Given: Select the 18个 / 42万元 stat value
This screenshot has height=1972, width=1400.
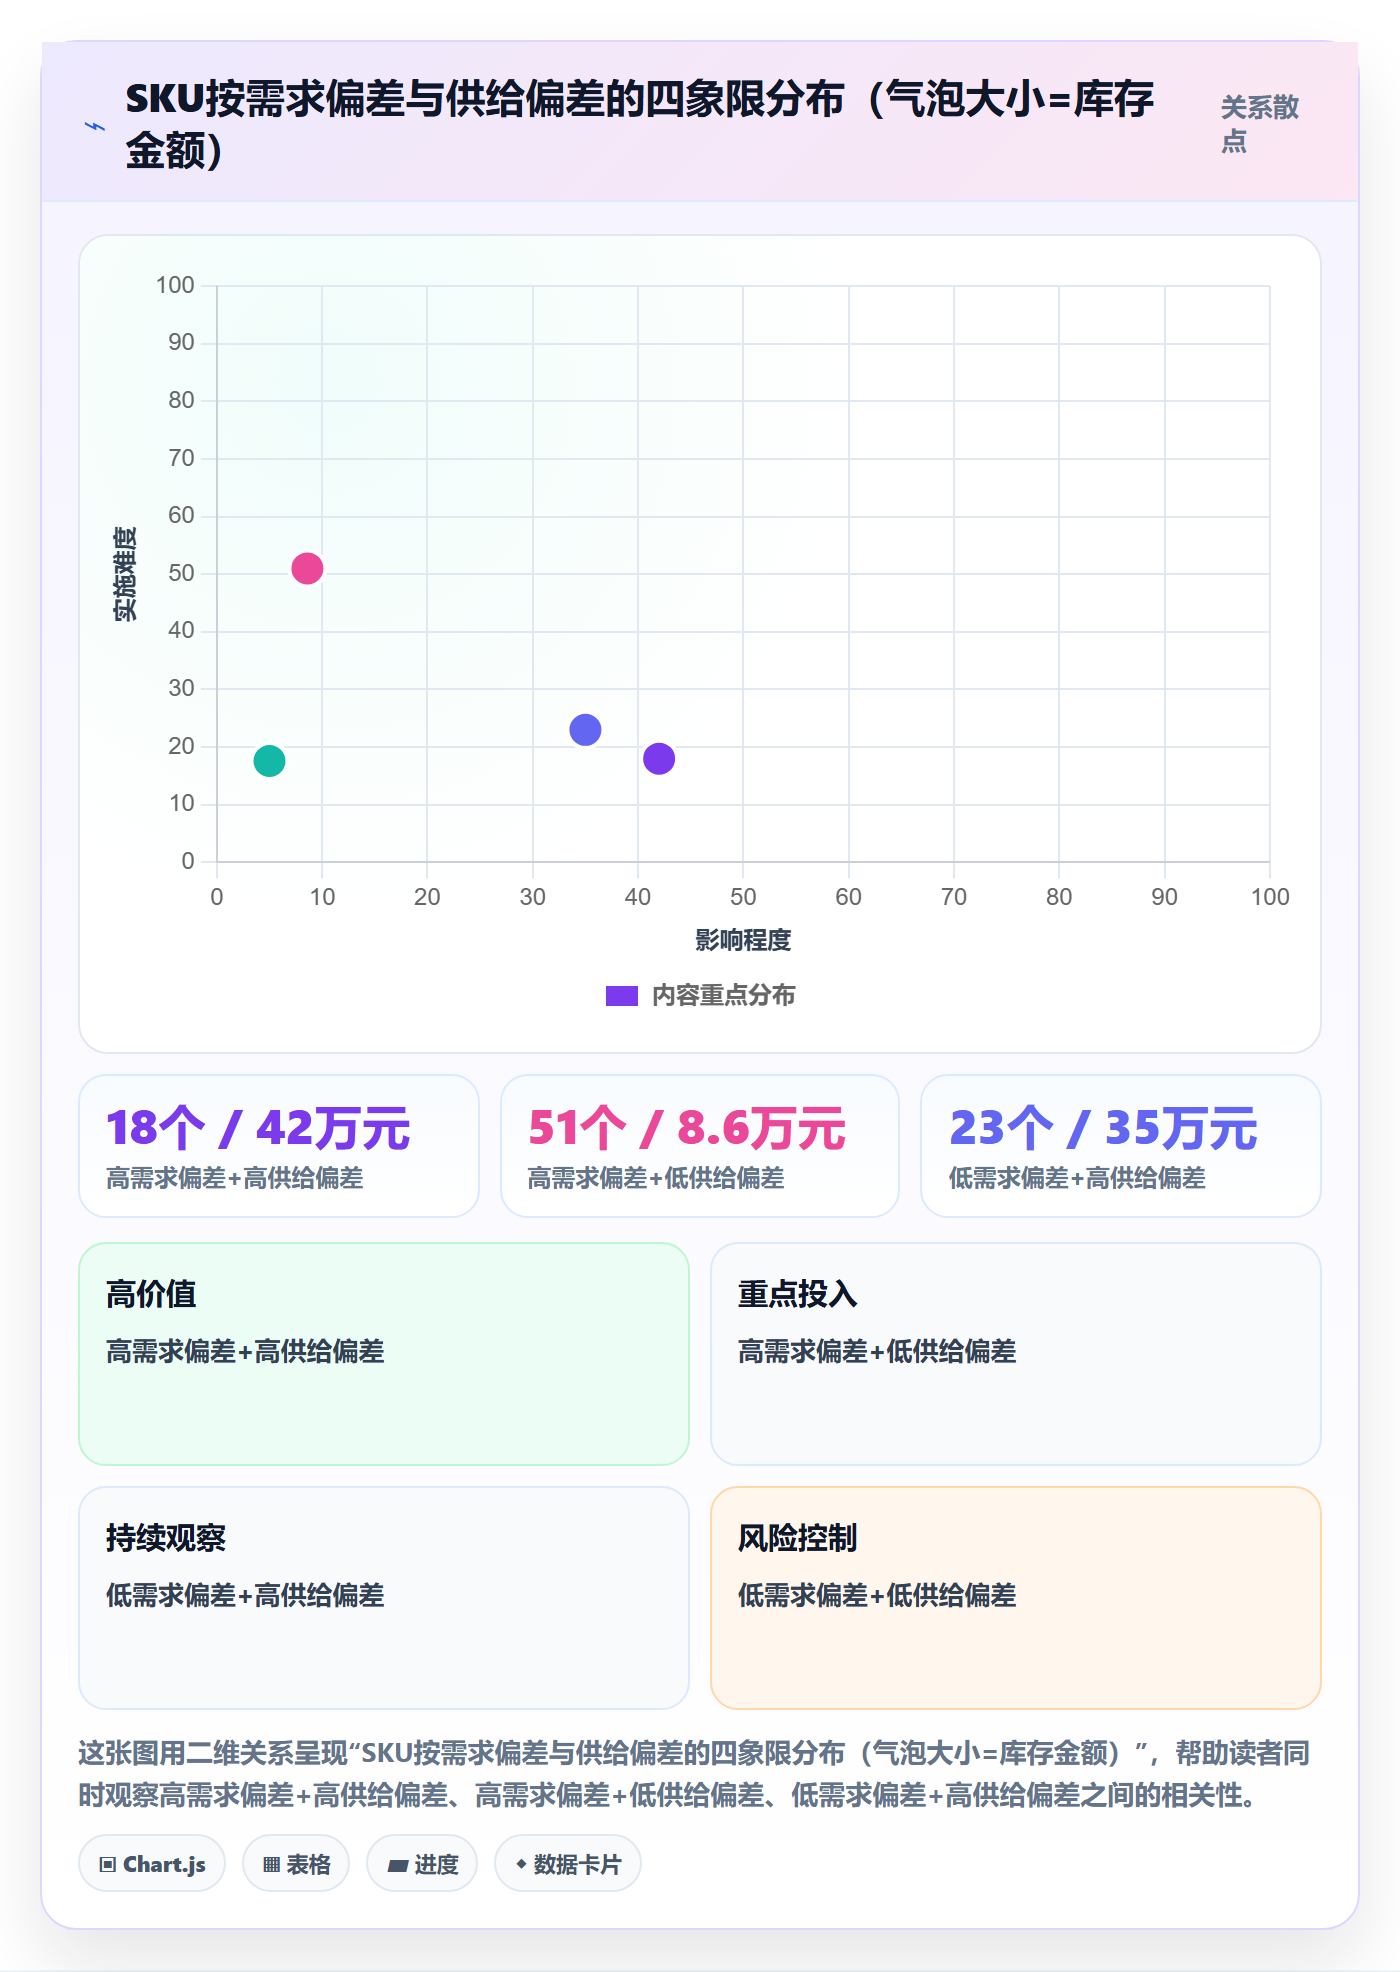Looking at the screenshot, I should coord(258,1128).
